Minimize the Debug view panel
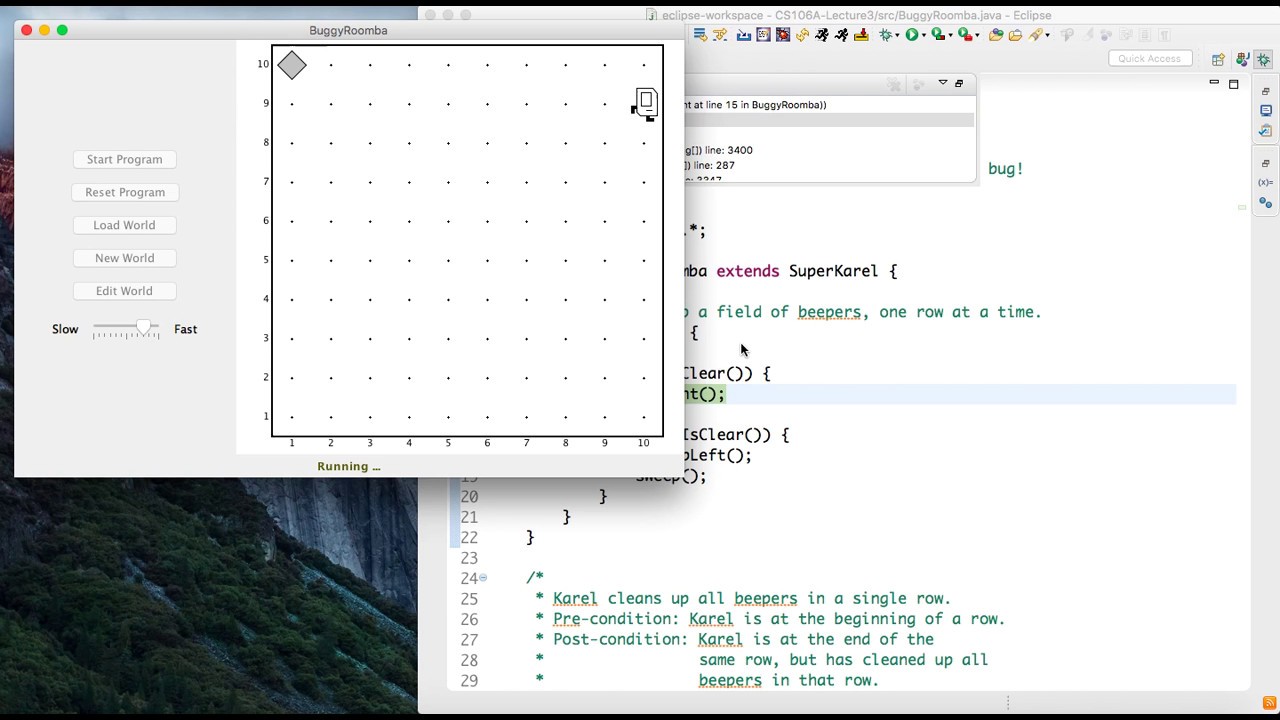The image size is (1280, 720). tap(959, 84)
